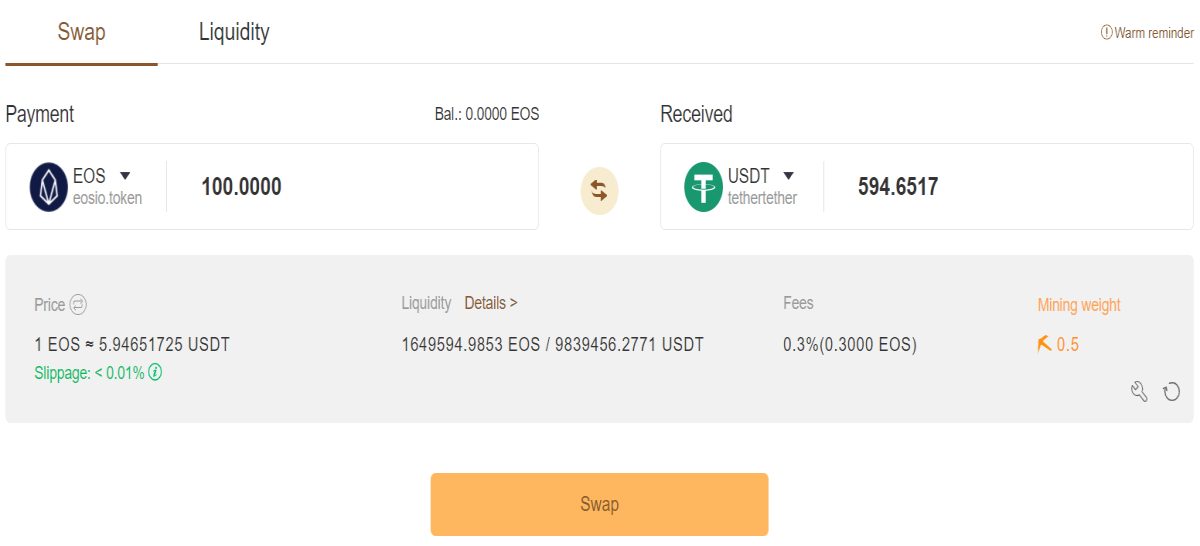
Task: Click the slippage info icon
Action: 155,373
